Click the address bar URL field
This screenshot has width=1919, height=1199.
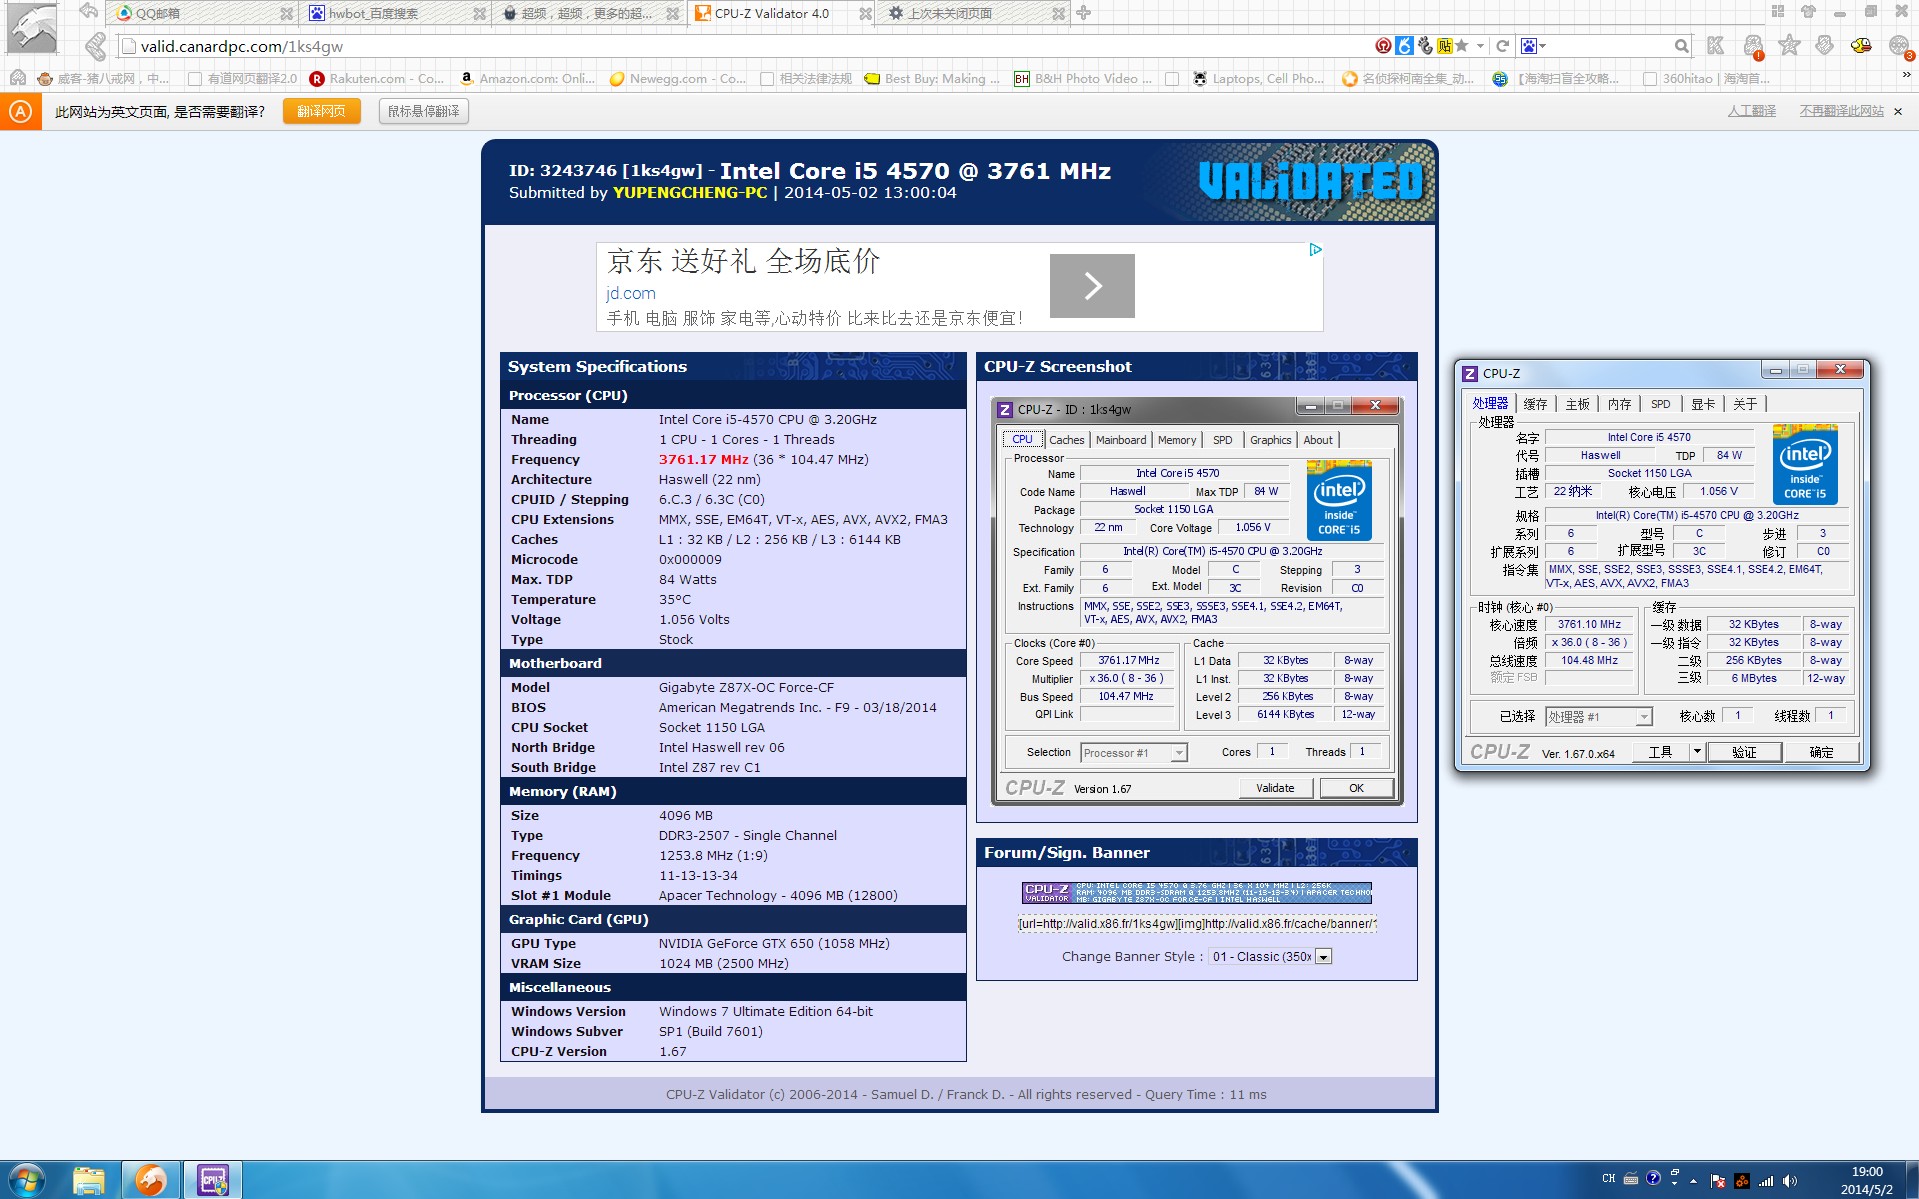click(x=740, y=46)
